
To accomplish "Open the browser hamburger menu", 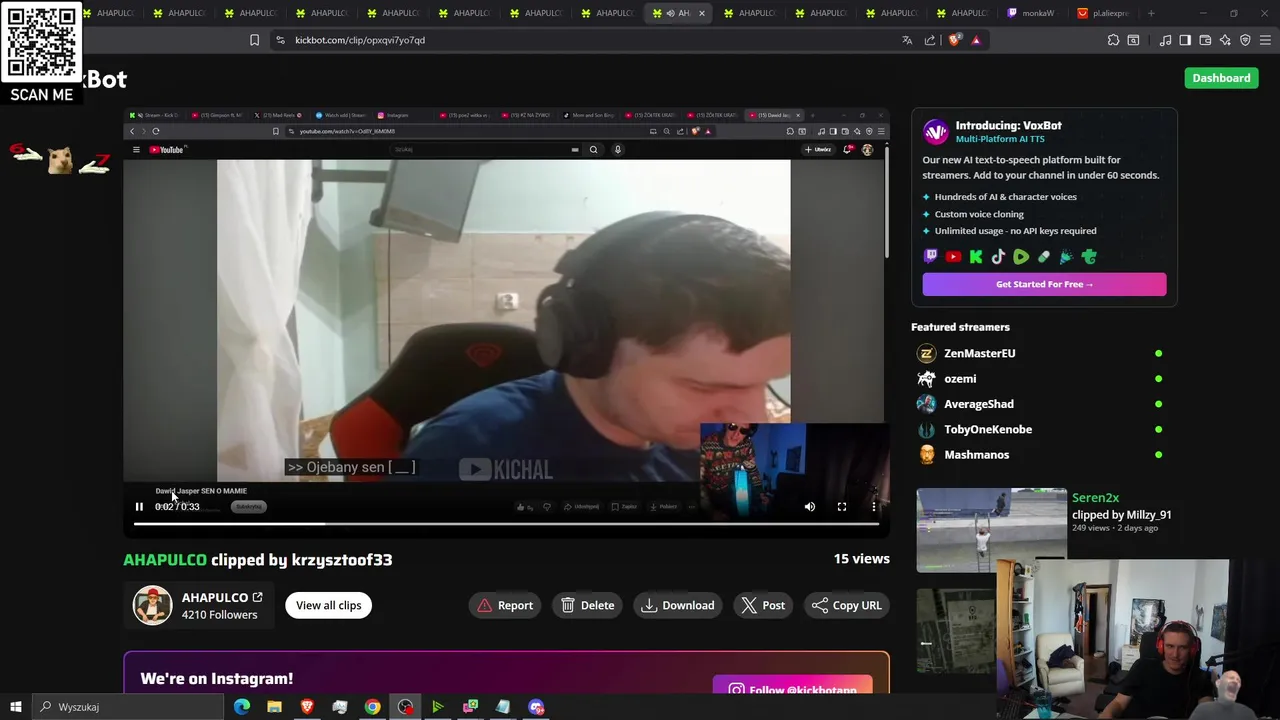I will point(1265,40).
